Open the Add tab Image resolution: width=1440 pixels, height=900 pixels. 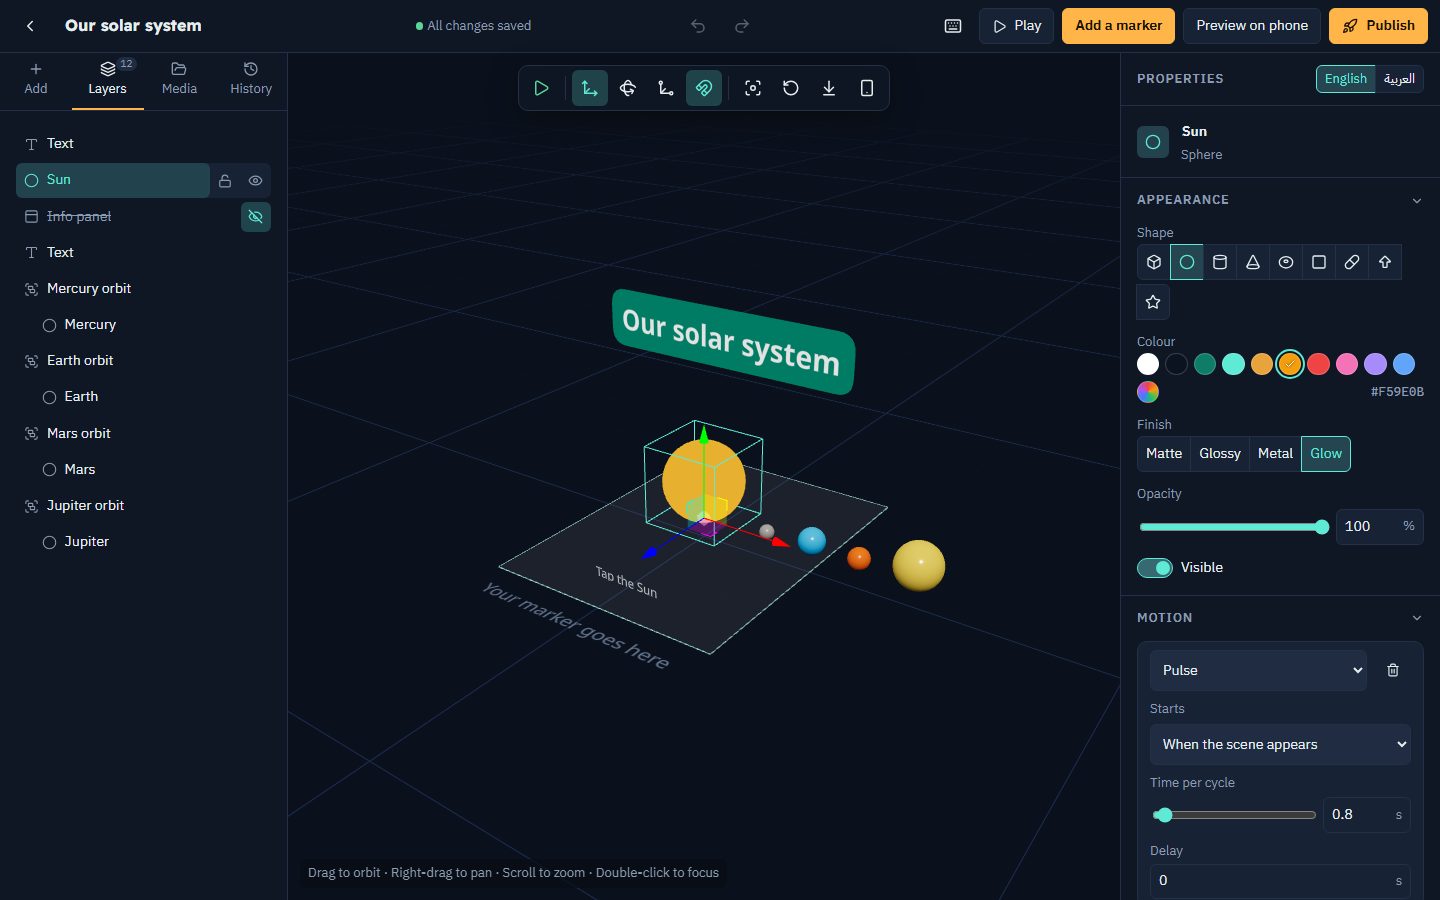[36, 79]
